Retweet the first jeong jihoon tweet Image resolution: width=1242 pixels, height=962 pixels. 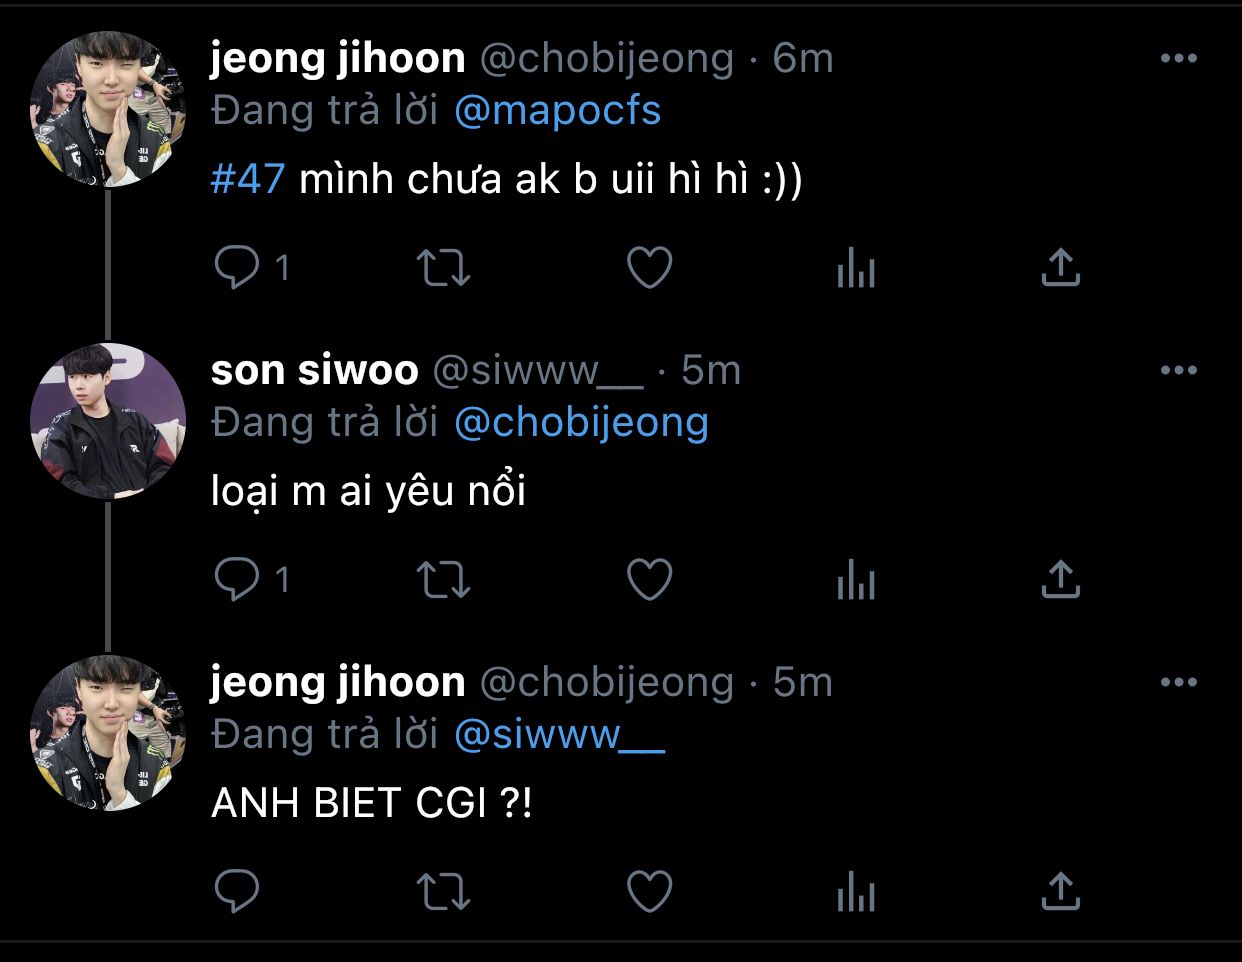[x=443, y=267]
